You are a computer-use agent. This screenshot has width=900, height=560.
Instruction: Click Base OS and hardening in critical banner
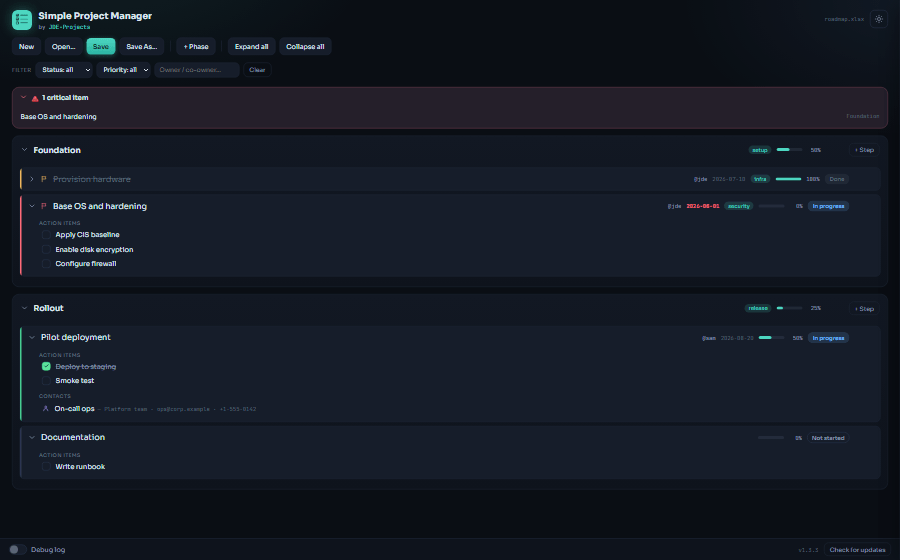(x=59, y=116)
